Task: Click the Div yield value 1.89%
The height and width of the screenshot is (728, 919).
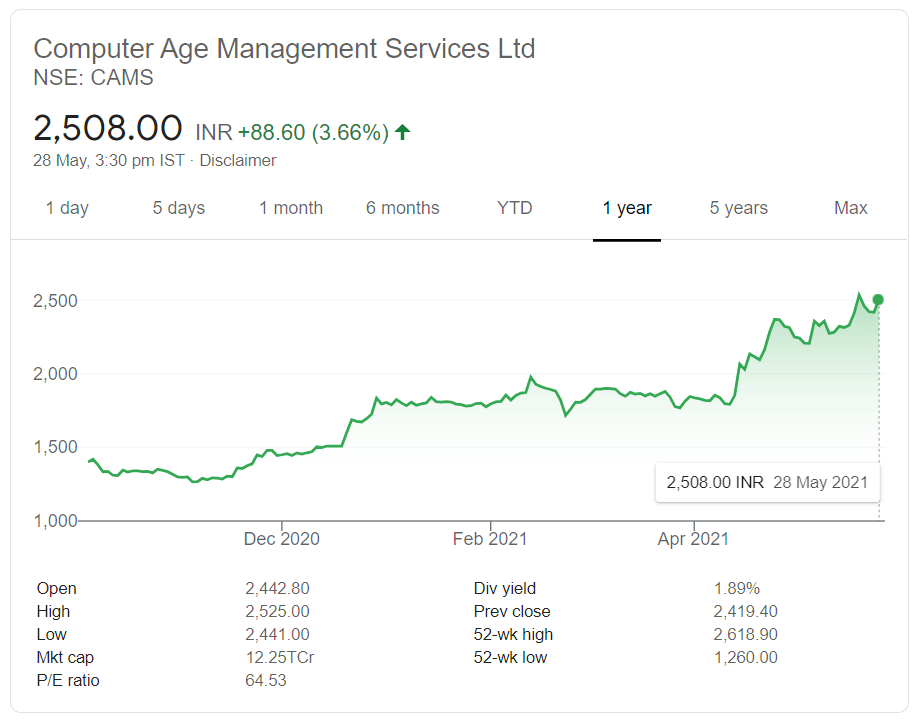Action: [x=737, y=588]
